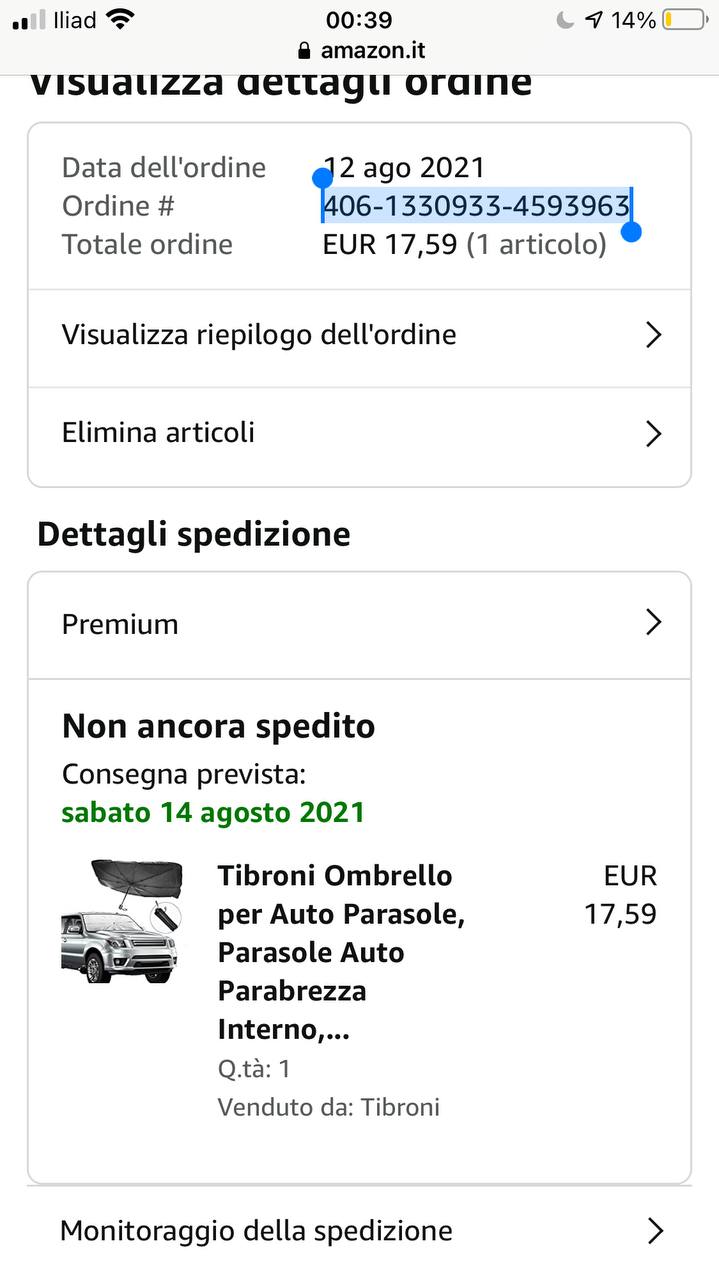Tap the padlock icon beside amazon.it
719x1280 pixels.
(305, 50)
